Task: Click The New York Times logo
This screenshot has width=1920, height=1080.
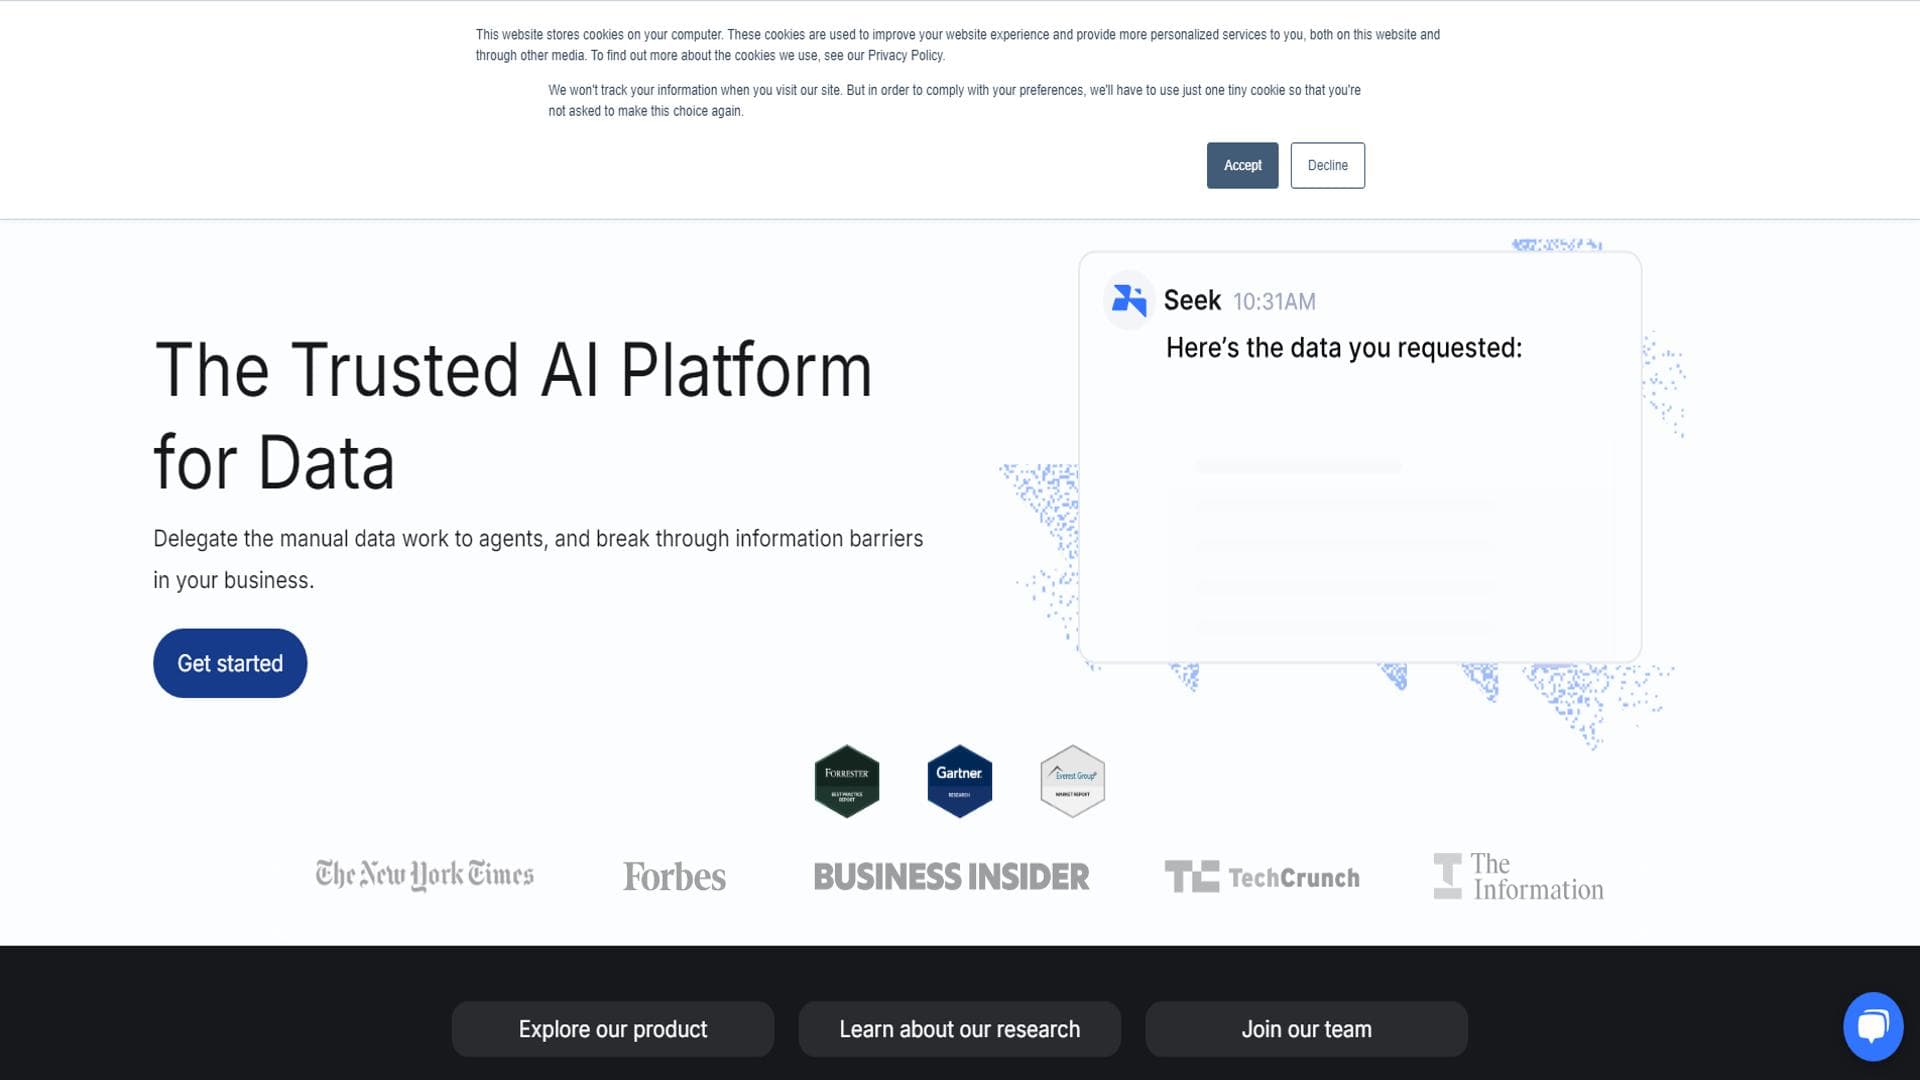Action: 424,874
